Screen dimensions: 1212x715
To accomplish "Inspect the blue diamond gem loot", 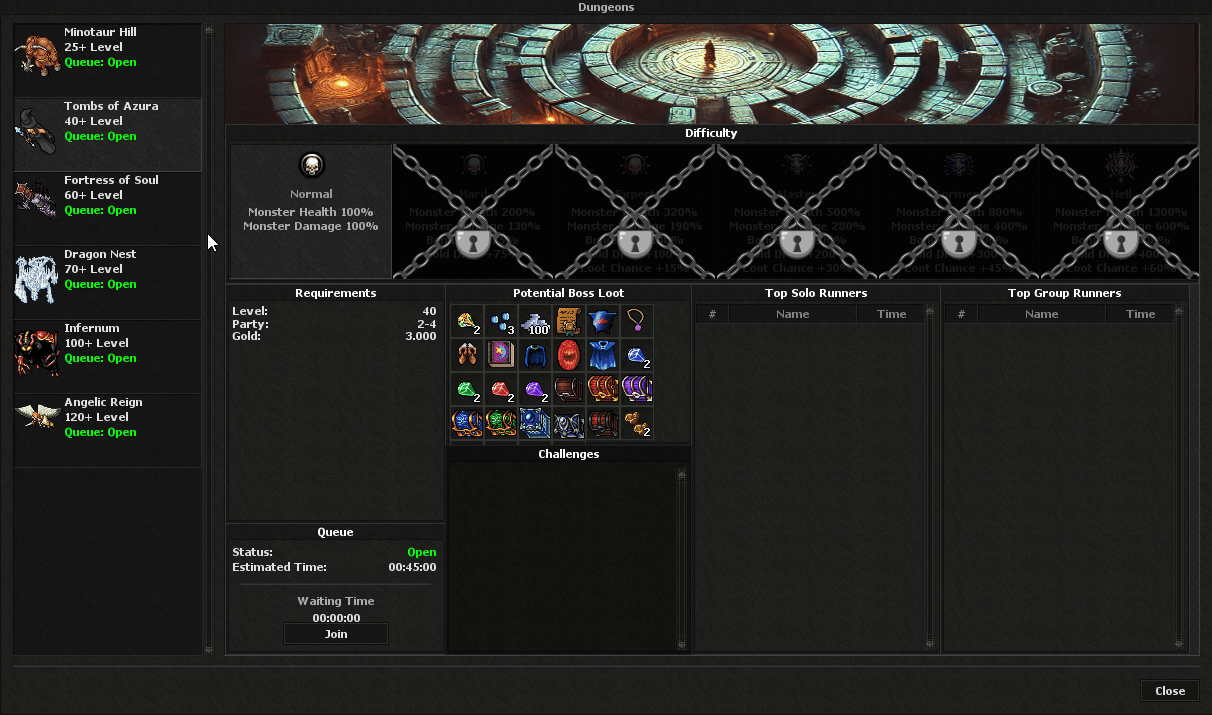I will pos(637,356).
